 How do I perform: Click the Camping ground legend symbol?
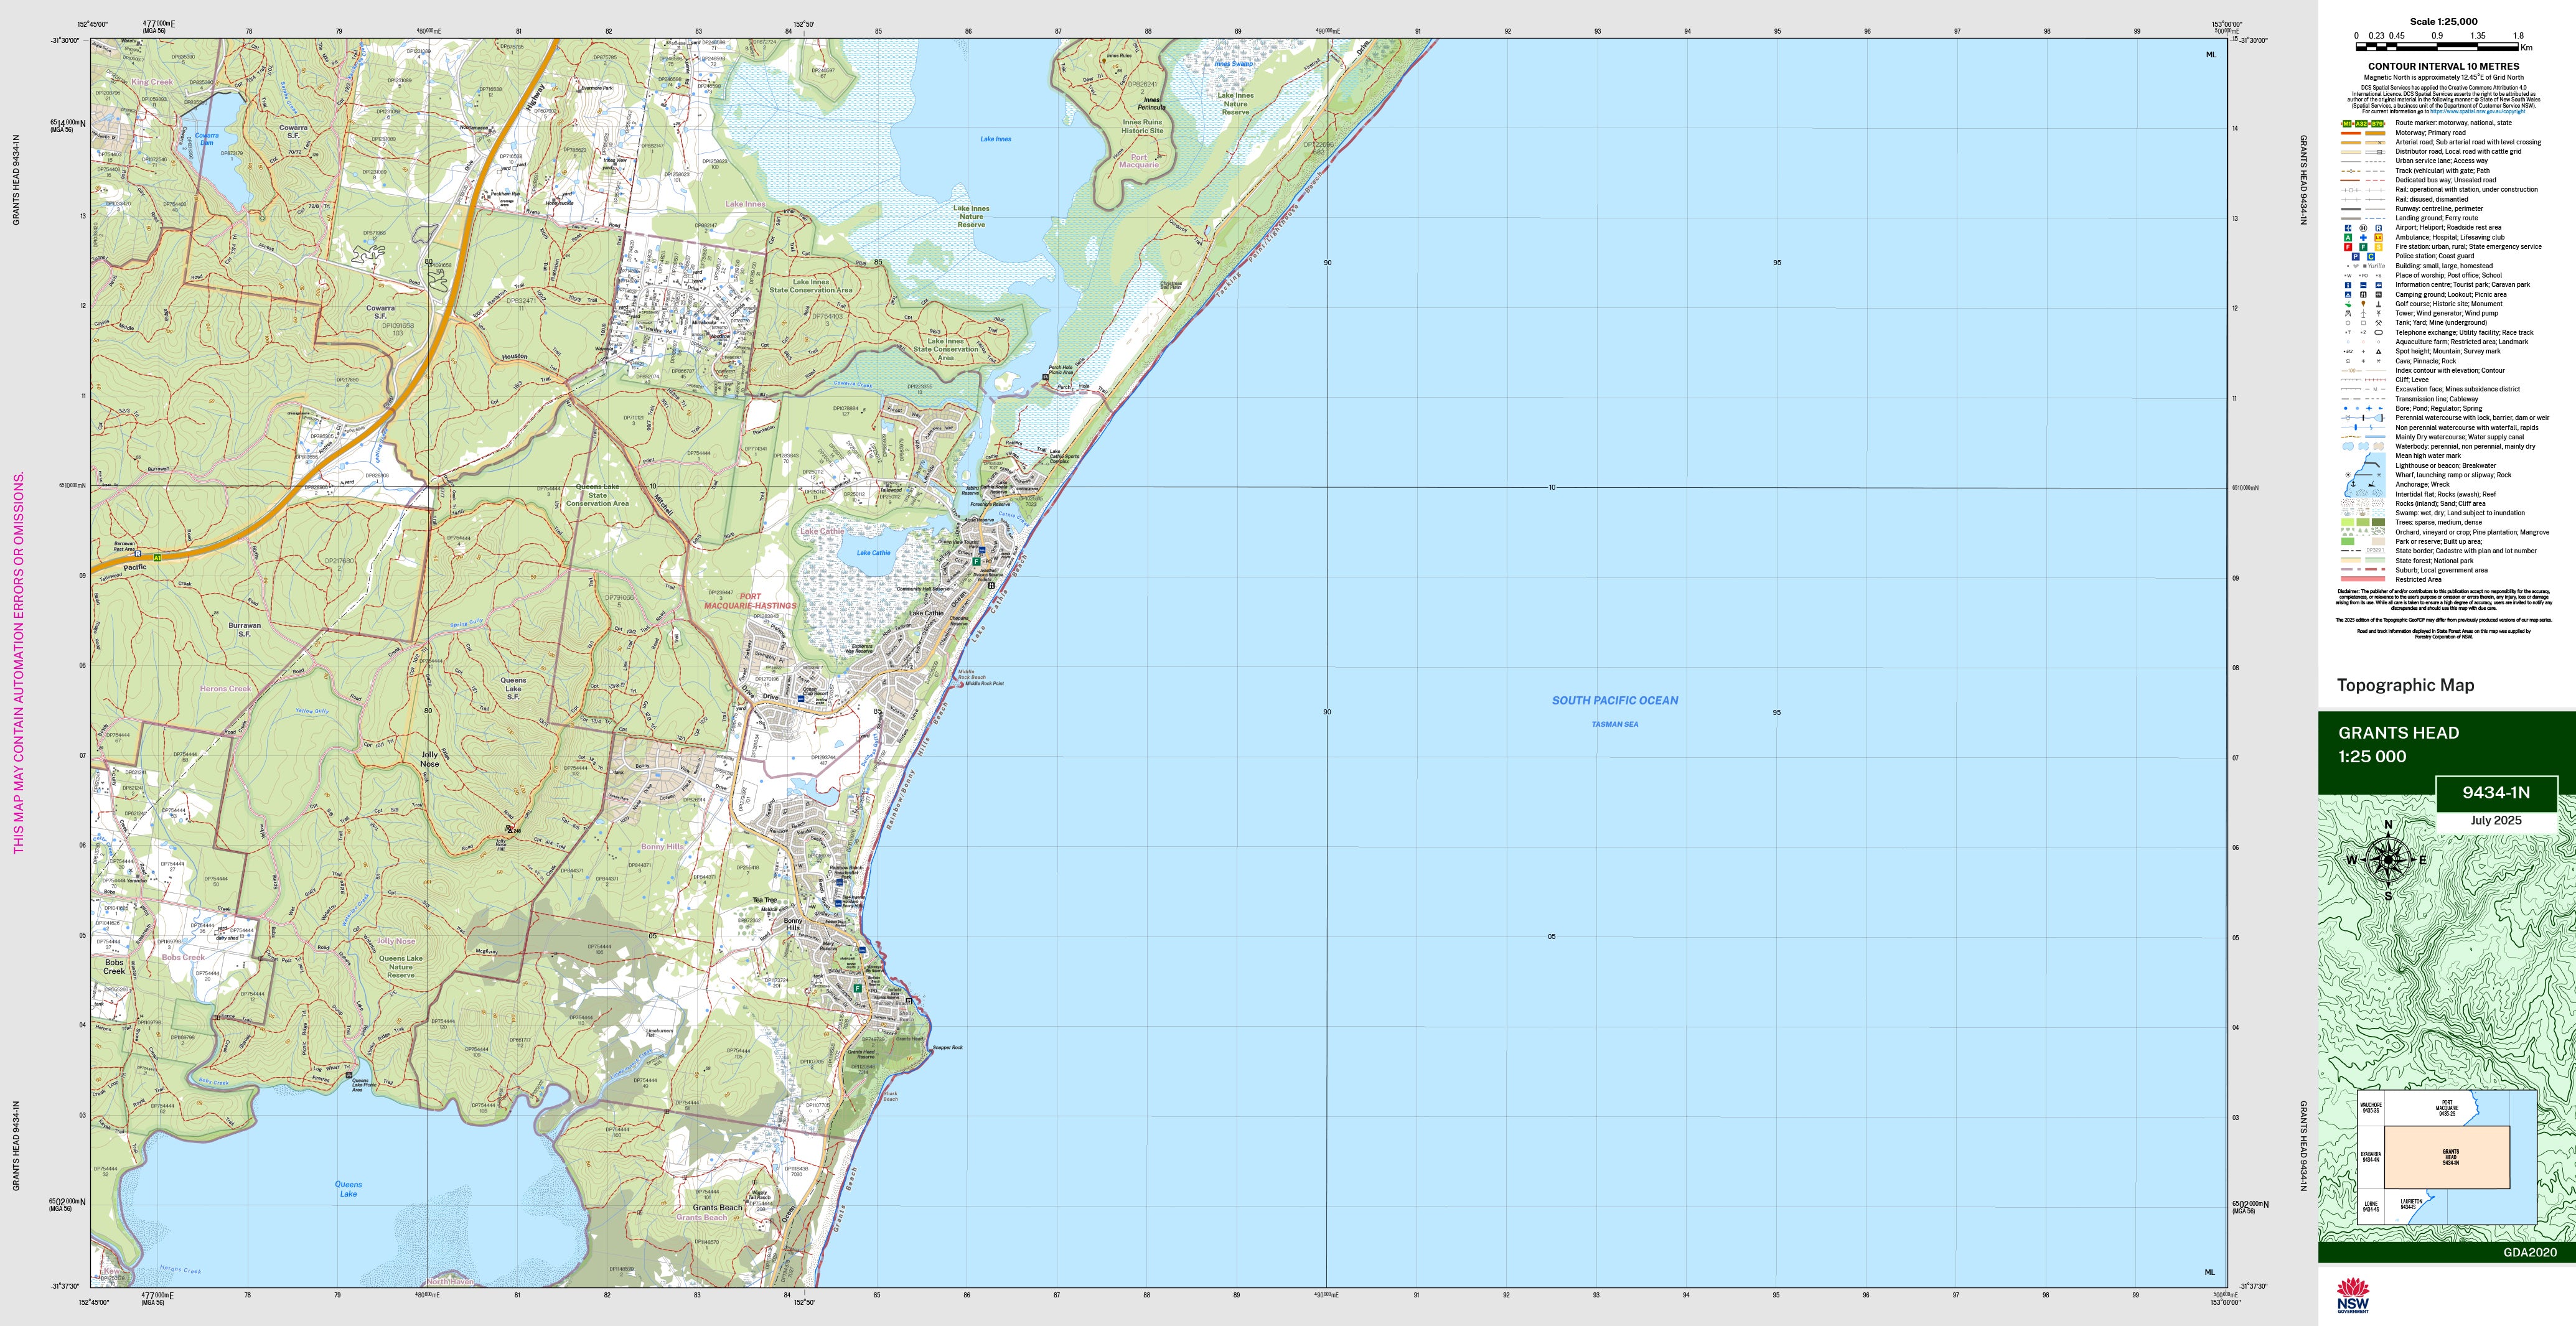click(x=2348, y=295)
